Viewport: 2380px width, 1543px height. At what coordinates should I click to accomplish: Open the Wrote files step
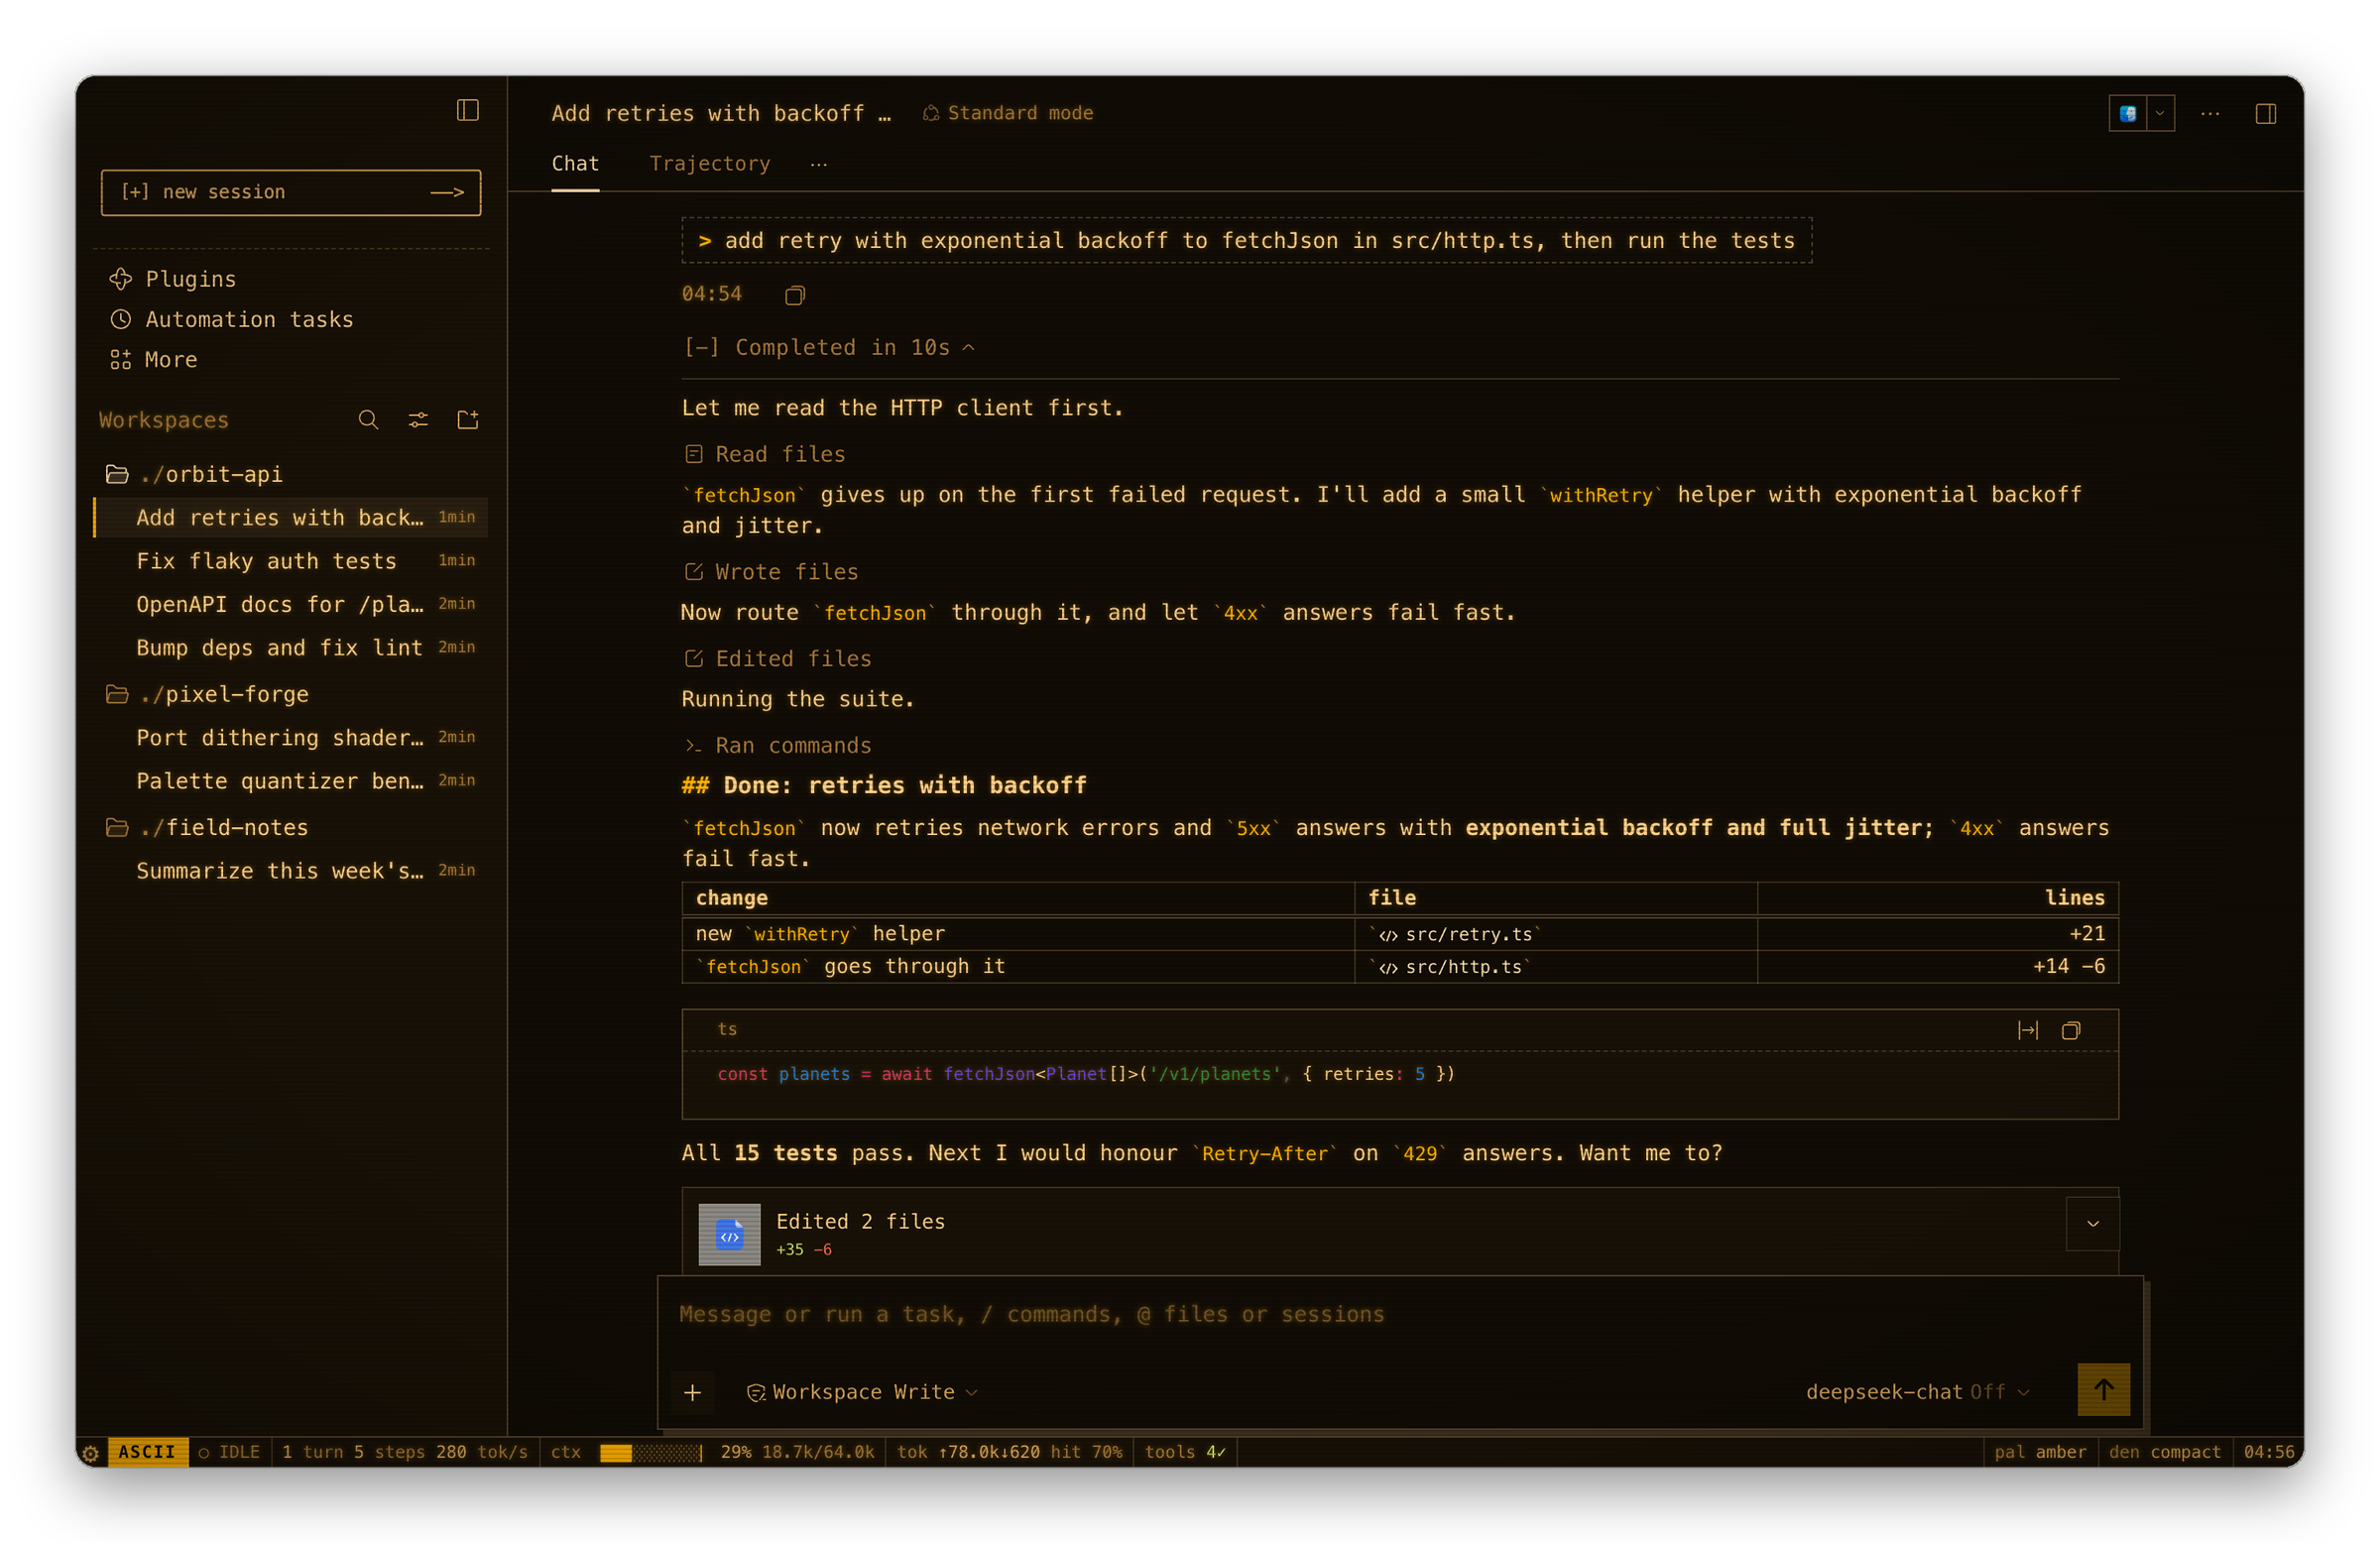click(x=771, y=572)
